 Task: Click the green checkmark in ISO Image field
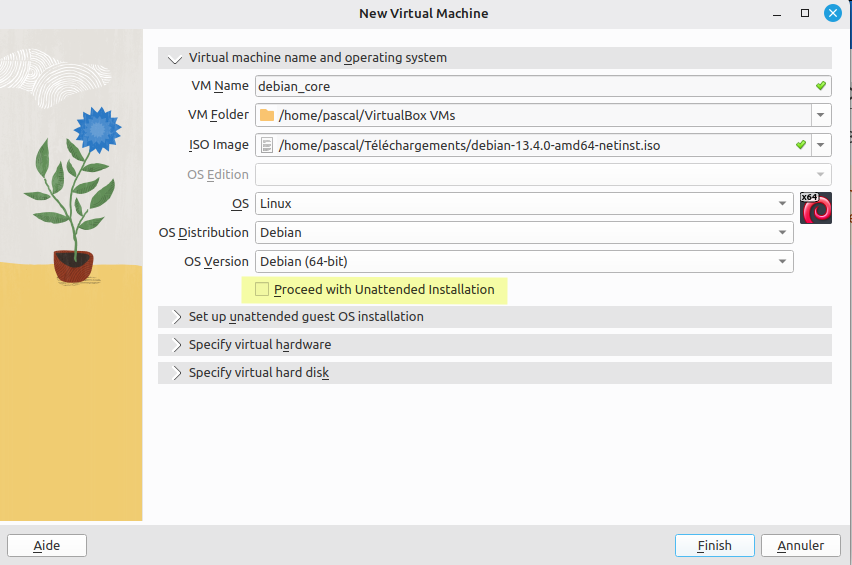[800, 145]
